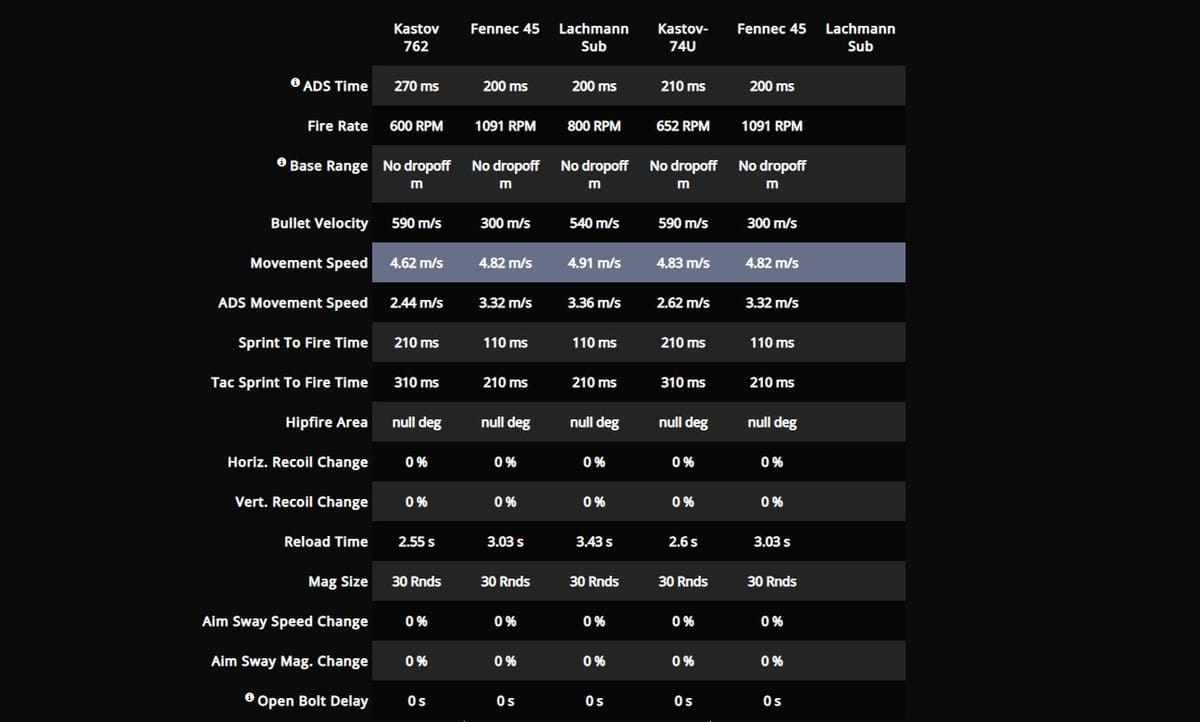Click the Open Bolt Delay info icon

[x=250, y=699]
